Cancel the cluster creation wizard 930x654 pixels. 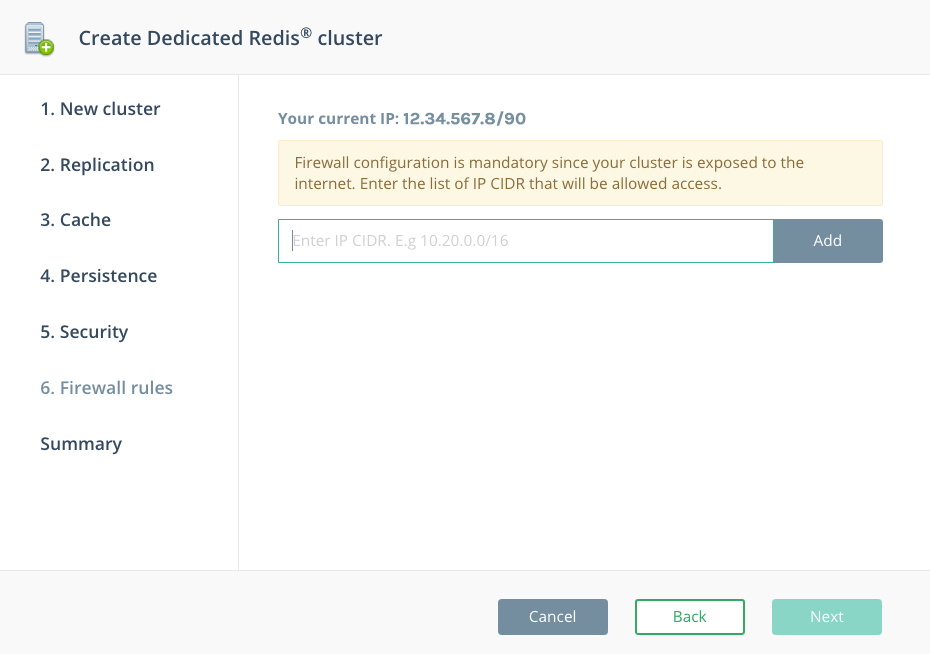pos(553,617)
